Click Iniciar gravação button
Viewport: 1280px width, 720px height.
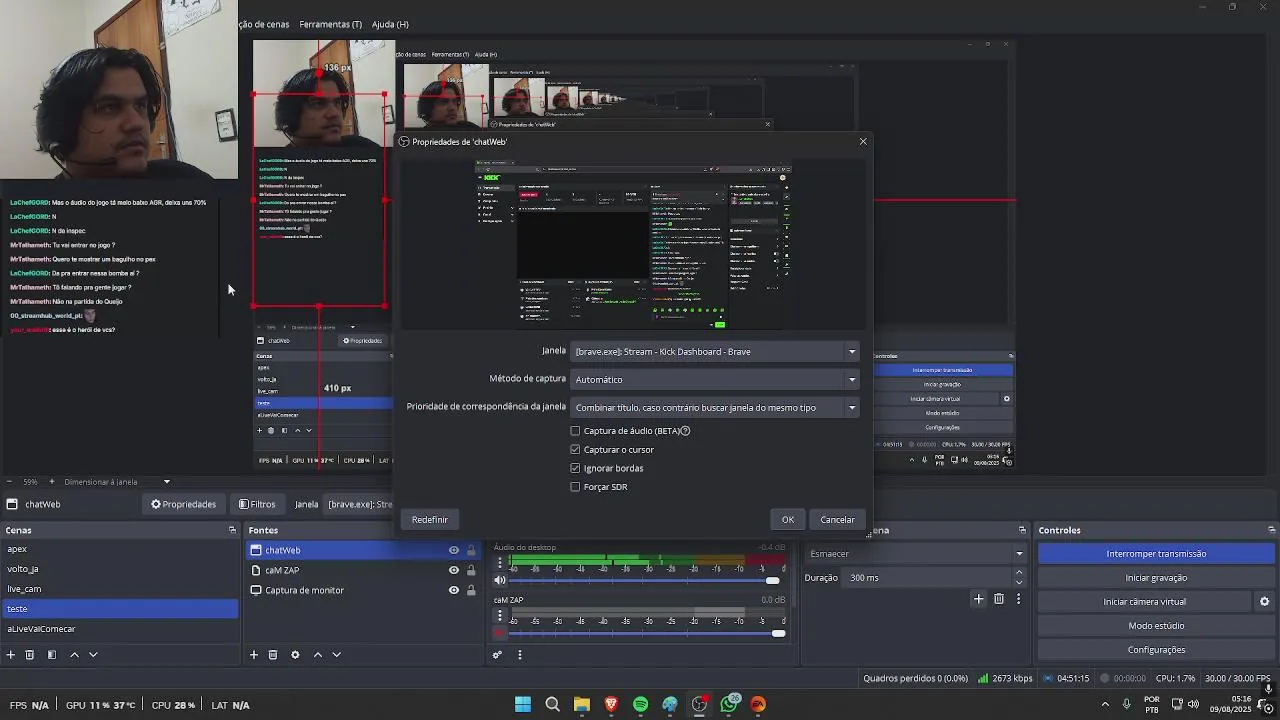(1156, 578)
